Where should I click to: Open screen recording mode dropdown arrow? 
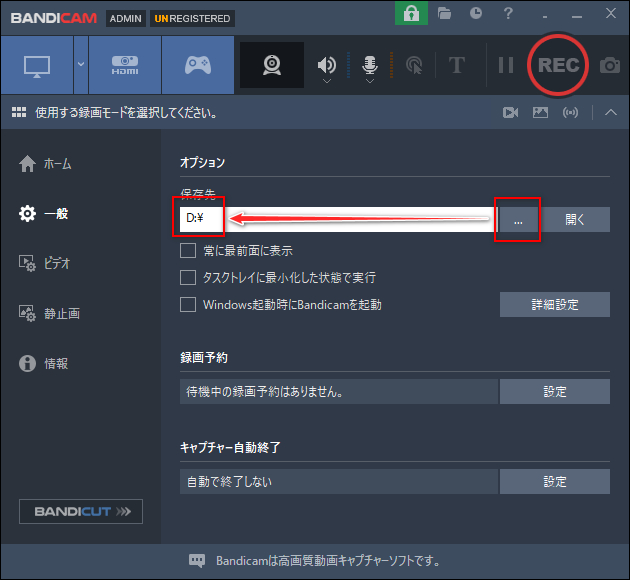(81, 65)
